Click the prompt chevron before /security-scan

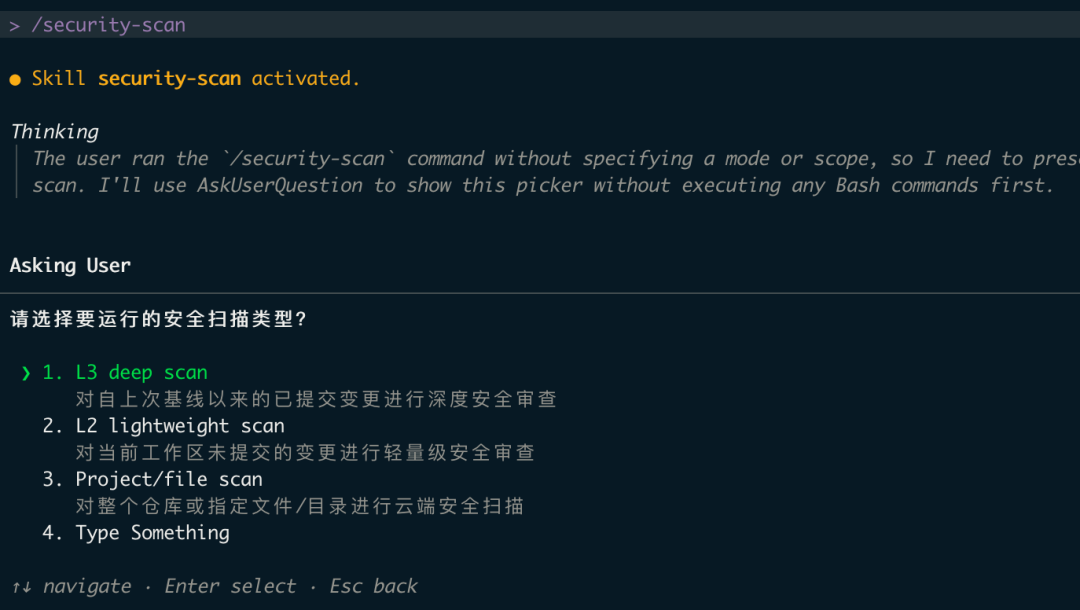(14, 26)
